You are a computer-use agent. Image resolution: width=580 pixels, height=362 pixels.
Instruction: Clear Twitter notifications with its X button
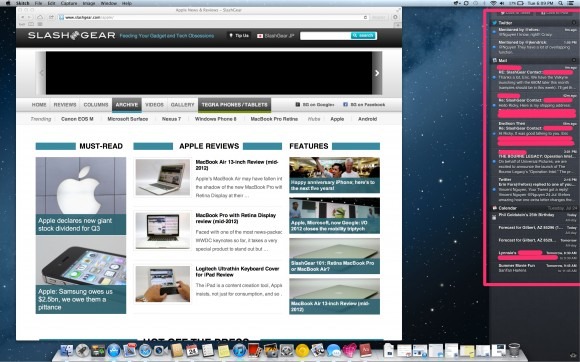coord(574,23)
